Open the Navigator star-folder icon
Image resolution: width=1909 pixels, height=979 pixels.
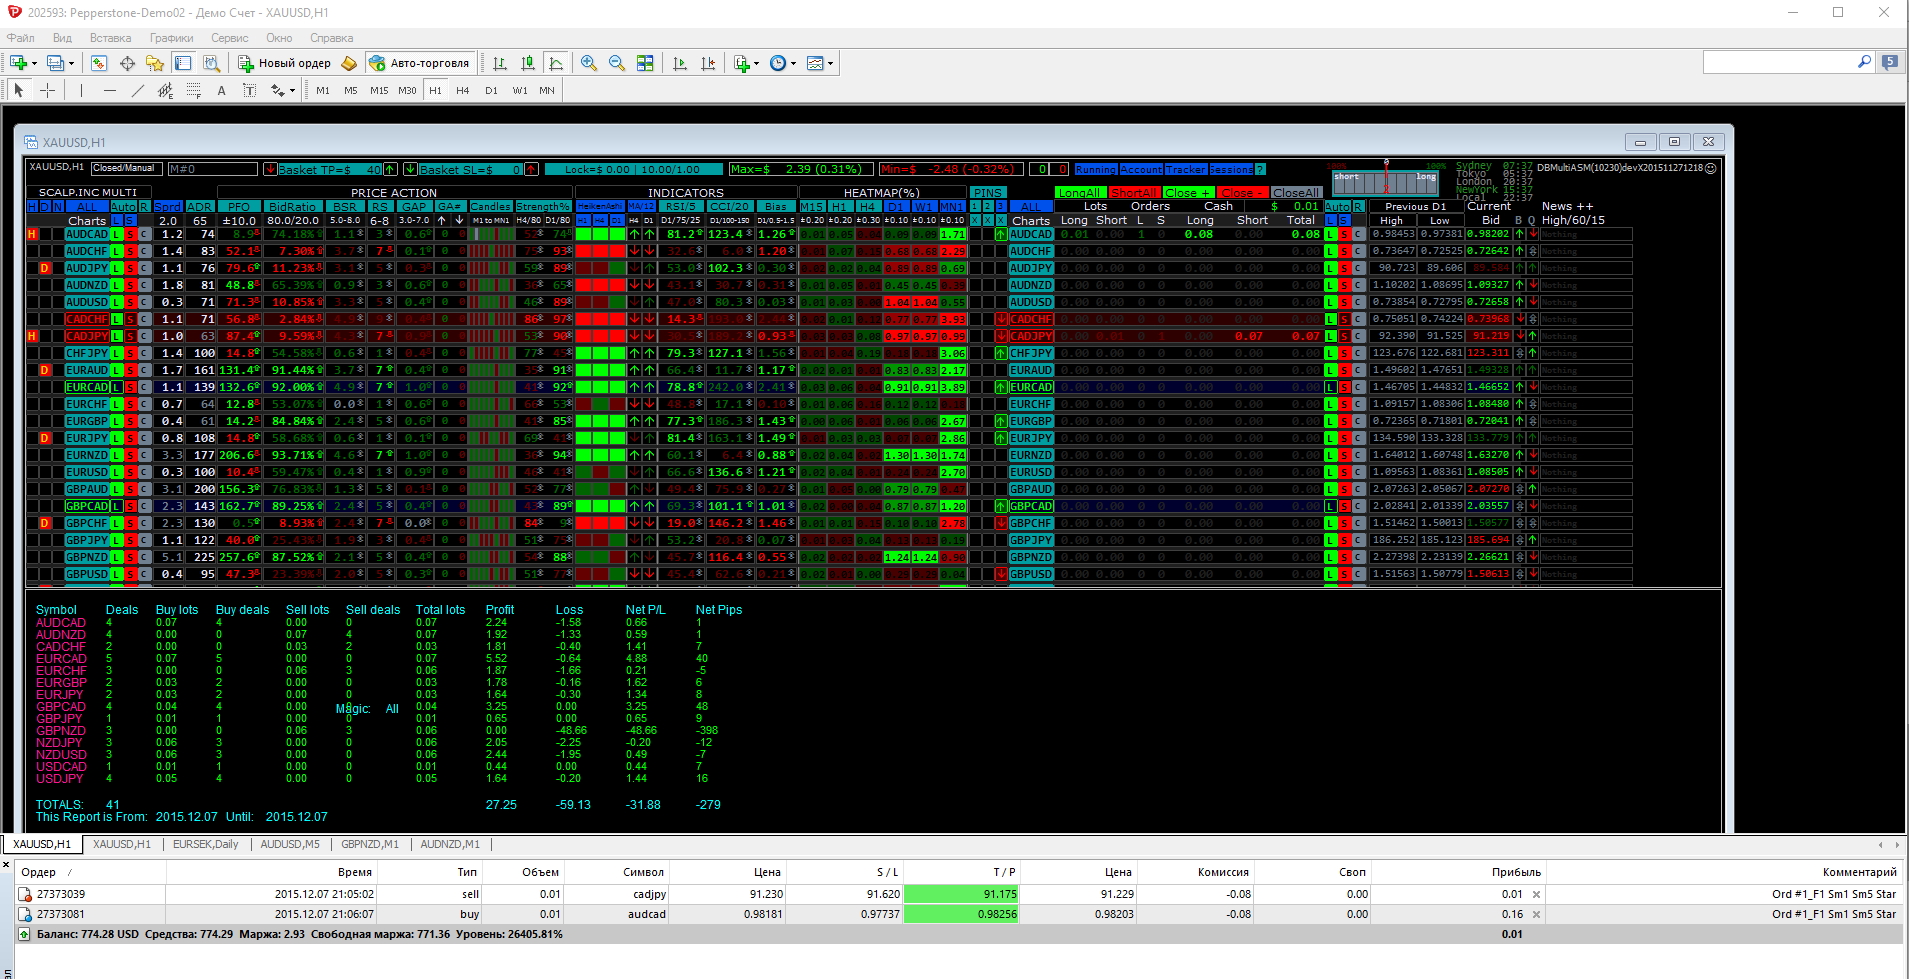pyautogui.click(x=155, y=63)
